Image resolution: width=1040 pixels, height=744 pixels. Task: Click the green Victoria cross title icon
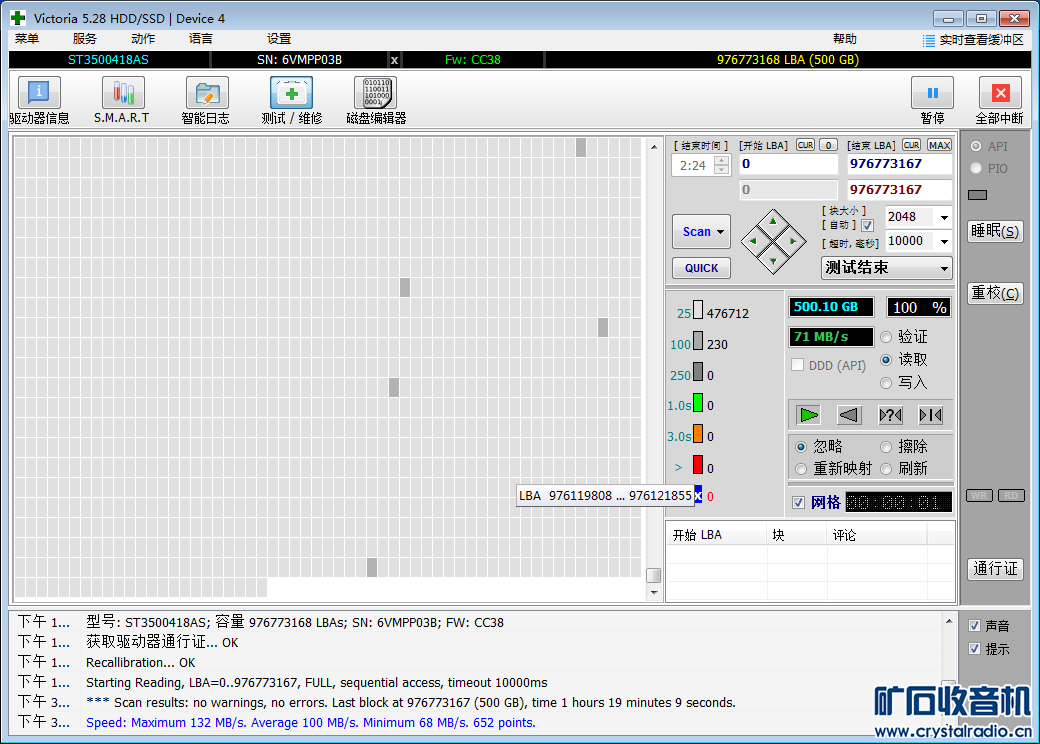(18, 18)
